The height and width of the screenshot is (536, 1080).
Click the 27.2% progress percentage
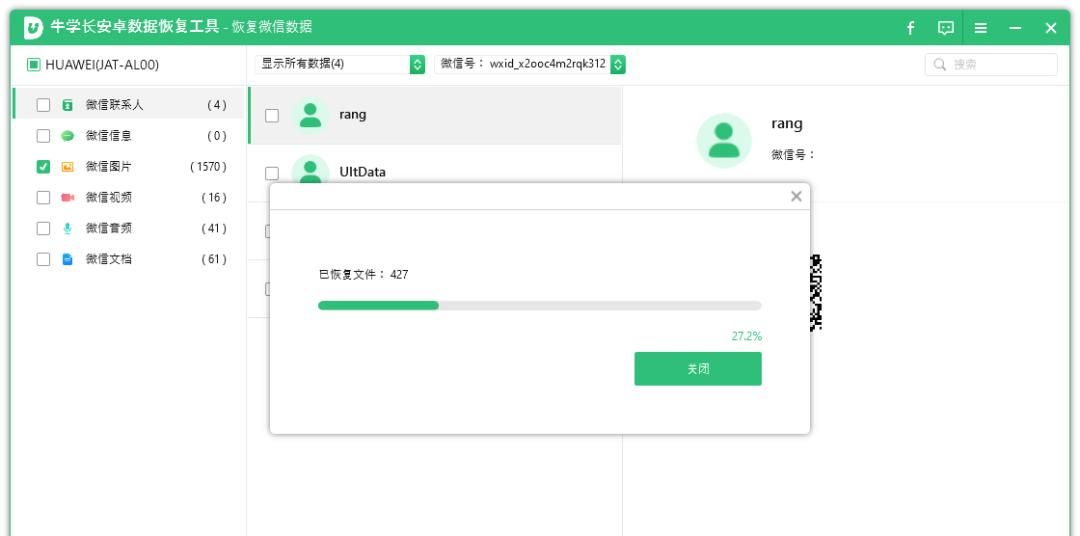pyautogui.click(x=747, y=336)
